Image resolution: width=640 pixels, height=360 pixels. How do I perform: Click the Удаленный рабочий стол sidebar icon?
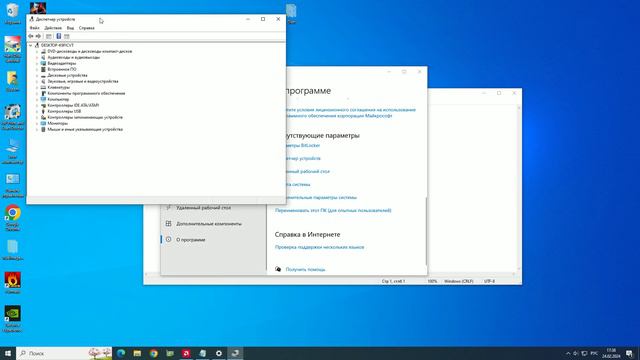[x=168, y=208]
